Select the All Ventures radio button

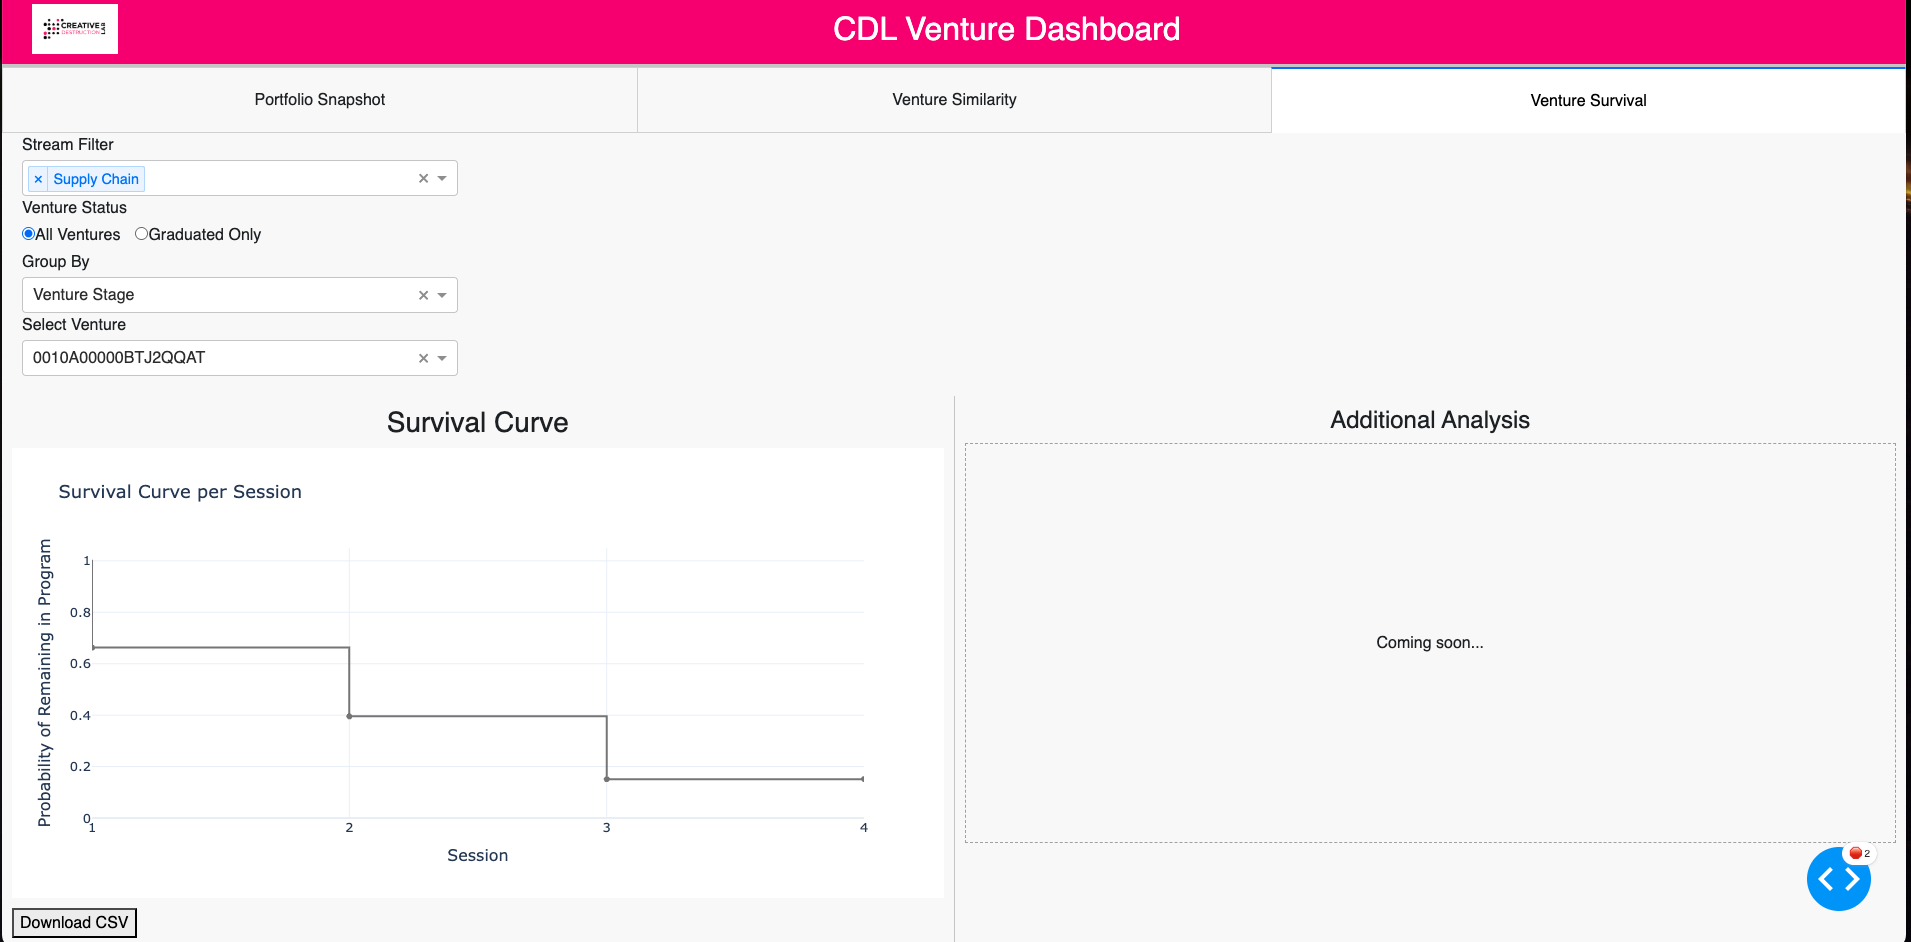click(x=28, y=234)
